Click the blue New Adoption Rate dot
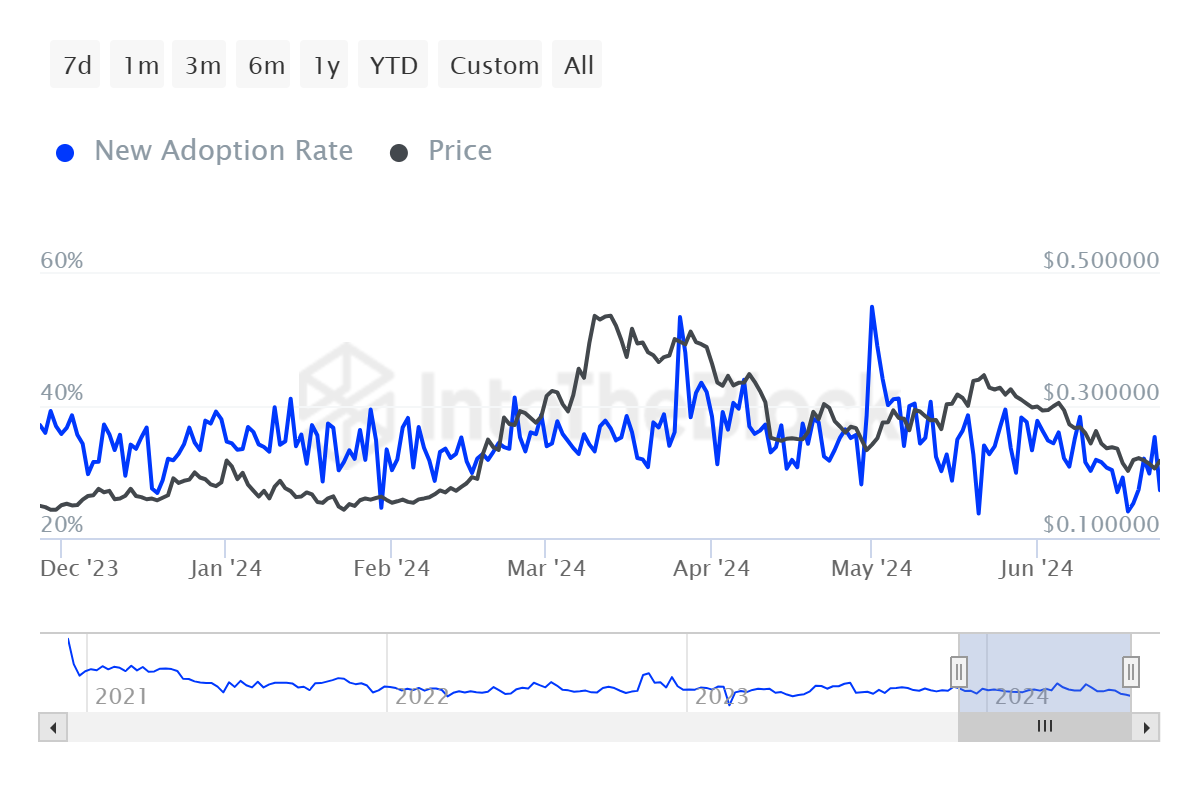This screenshot has height=800, width=1200. click(x=65, y=153)
